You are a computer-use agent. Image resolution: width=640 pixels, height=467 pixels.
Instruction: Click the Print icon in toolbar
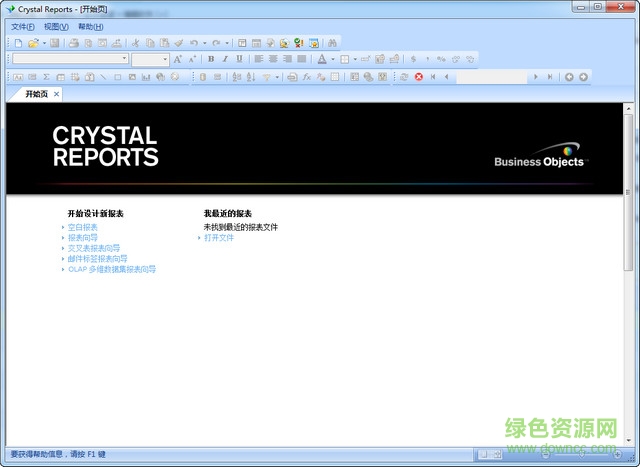click(x=74, y=43)
